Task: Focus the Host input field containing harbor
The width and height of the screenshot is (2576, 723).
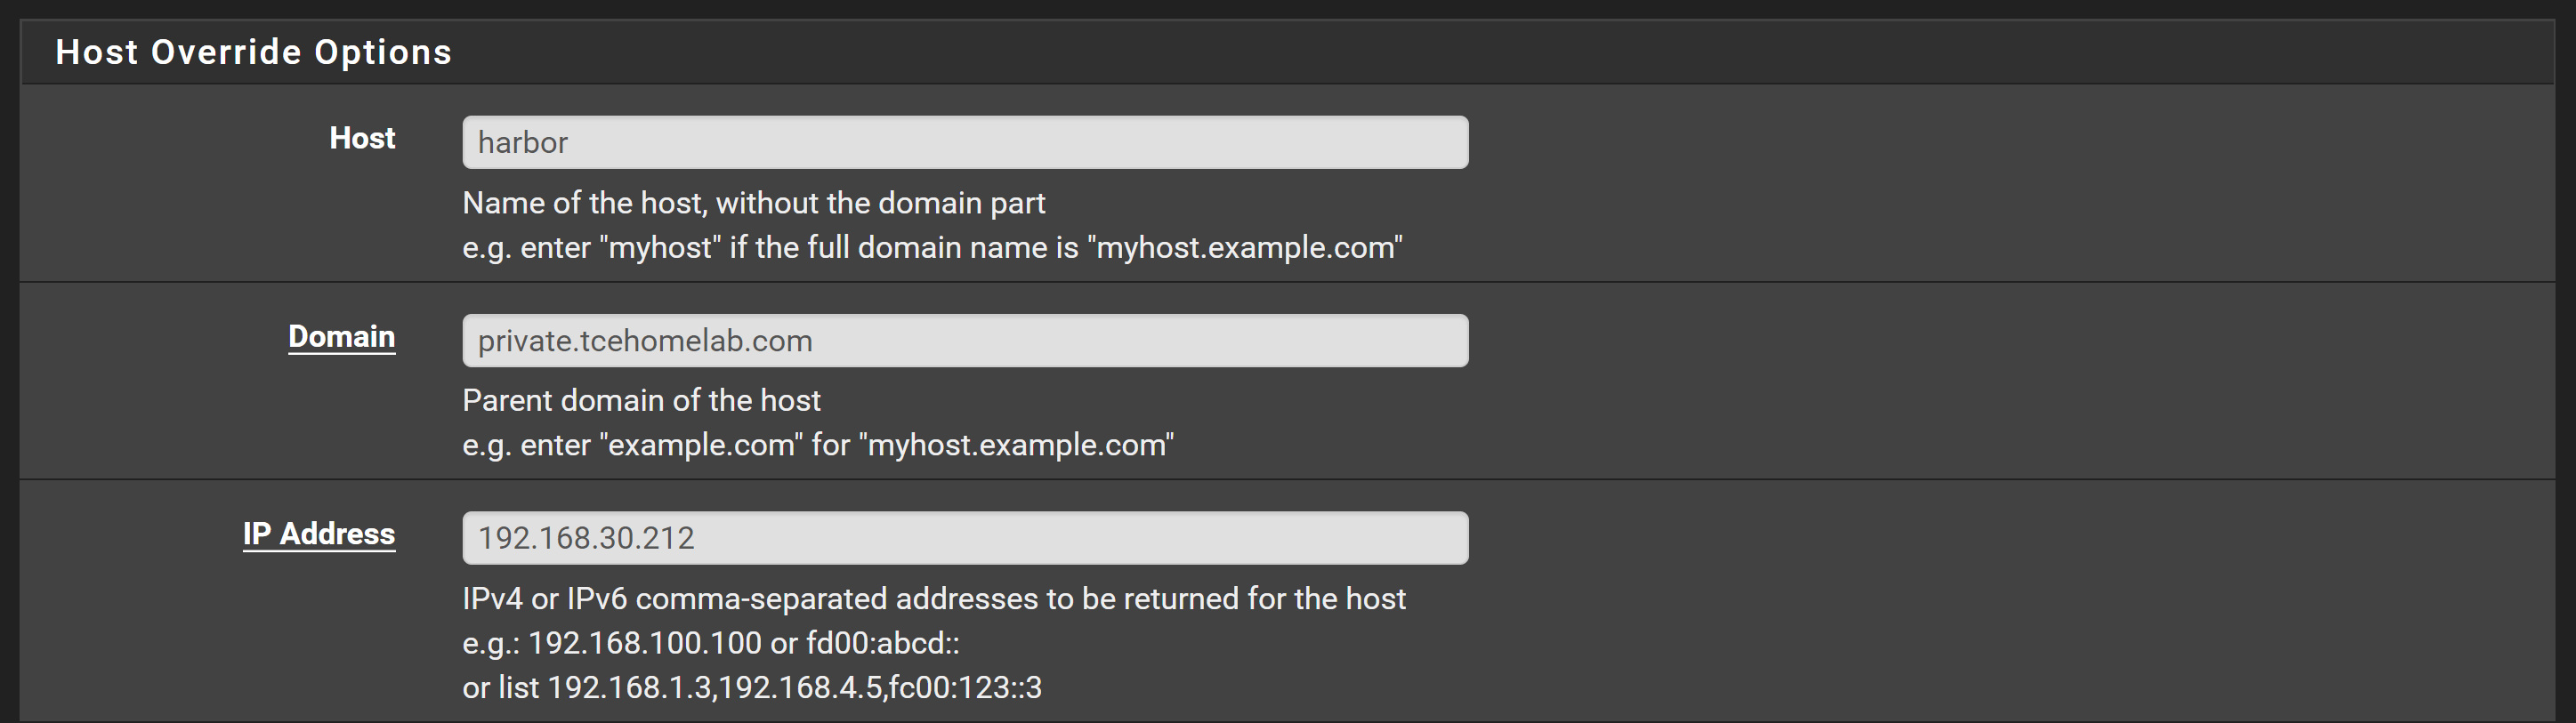Action: click(x=965, y=142)
